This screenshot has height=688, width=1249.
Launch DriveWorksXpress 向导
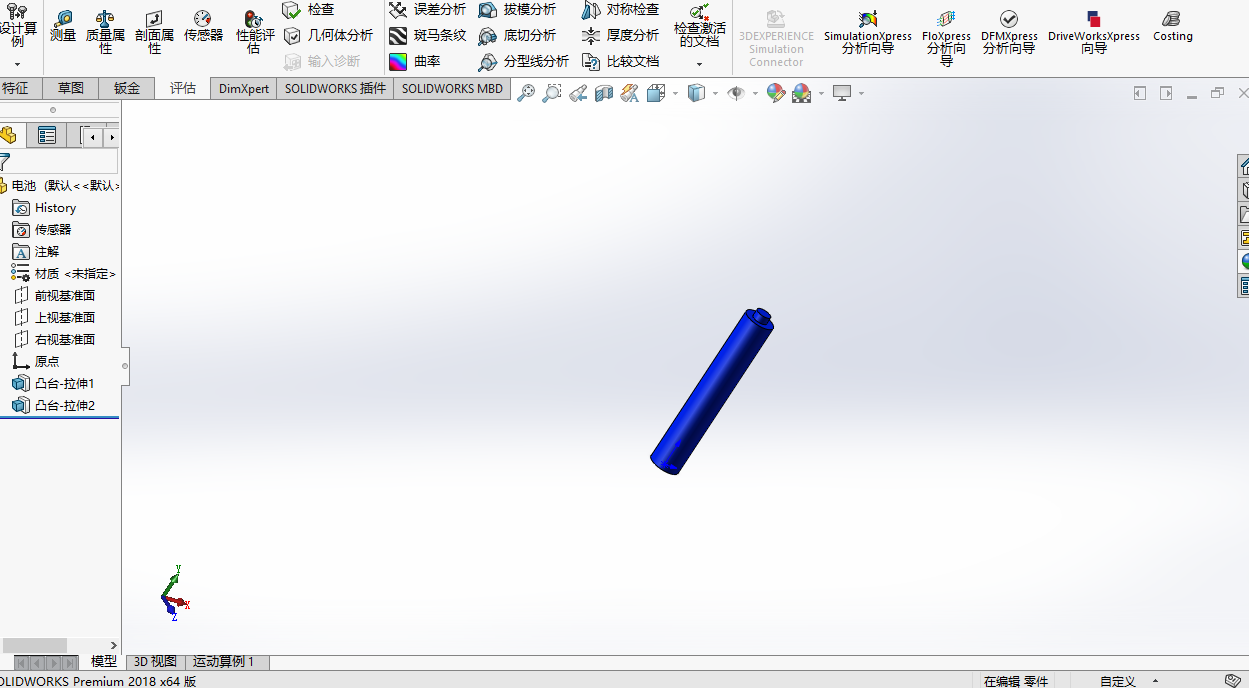tap(1094, 33)
